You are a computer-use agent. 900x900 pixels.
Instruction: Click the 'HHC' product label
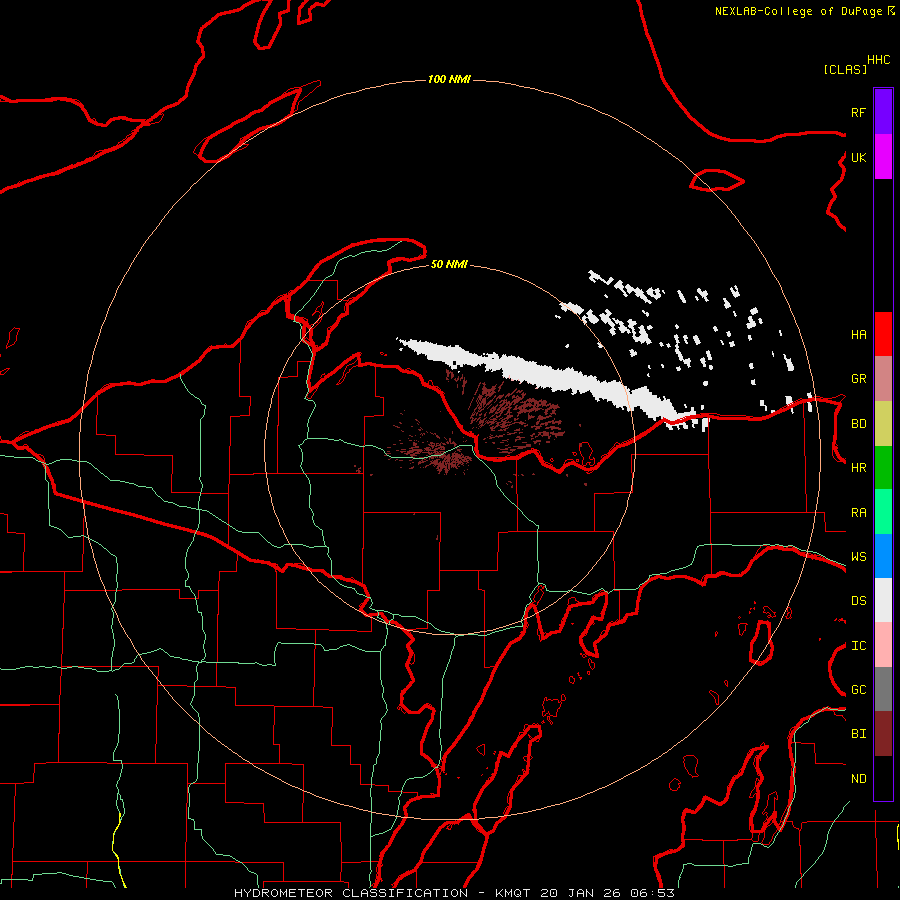[x=879, y=60]
